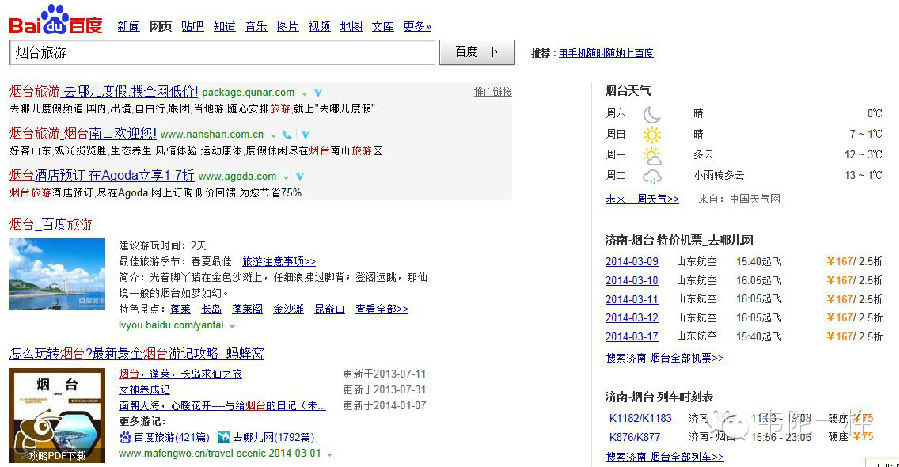
Task: Open the 地图 tab
Action: pyautogui.click(x=351, y=26)
